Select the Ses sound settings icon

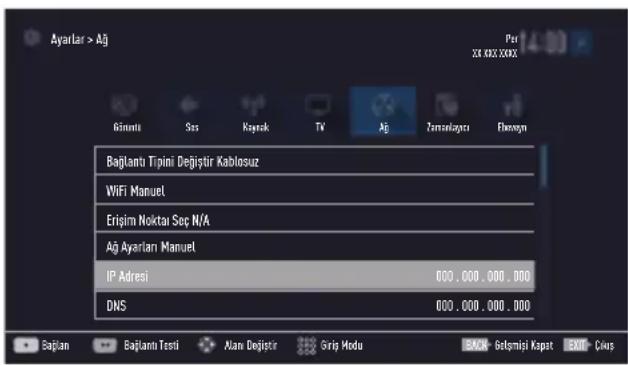tap(189, 105)
